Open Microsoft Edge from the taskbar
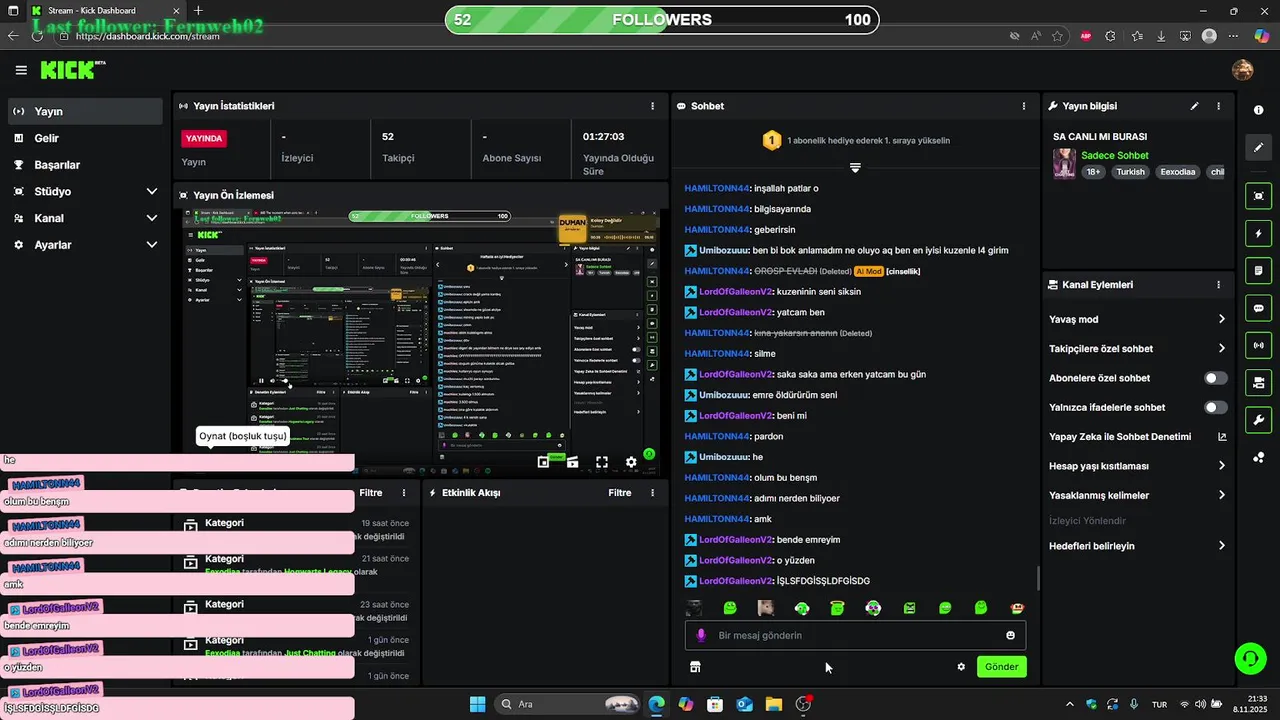The image size is (1280, 720). (656, 704)
